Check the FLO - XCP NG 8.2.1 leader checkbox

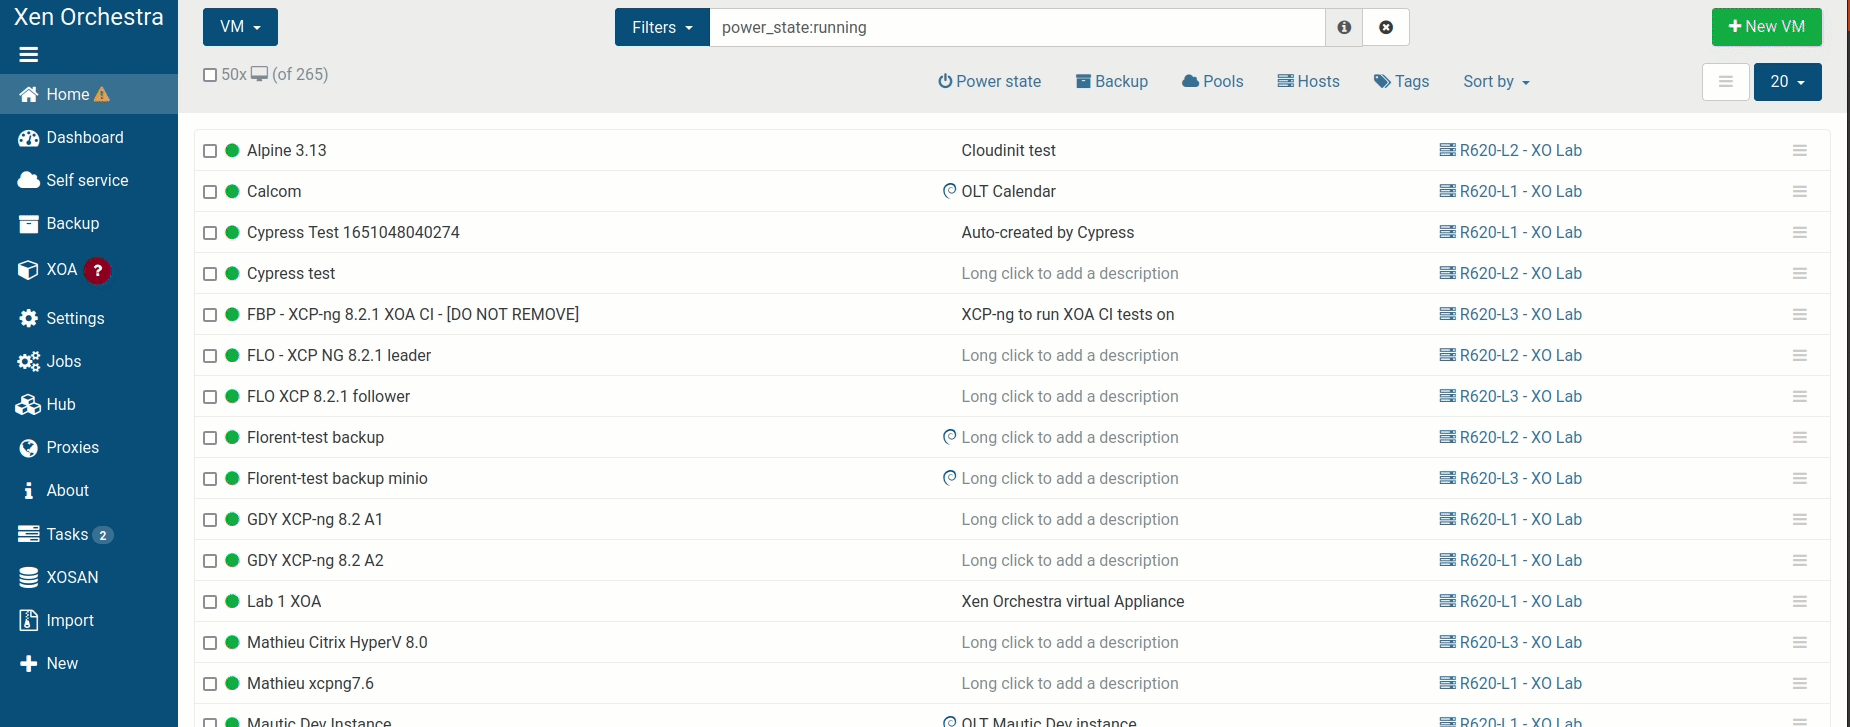point(210,356)
